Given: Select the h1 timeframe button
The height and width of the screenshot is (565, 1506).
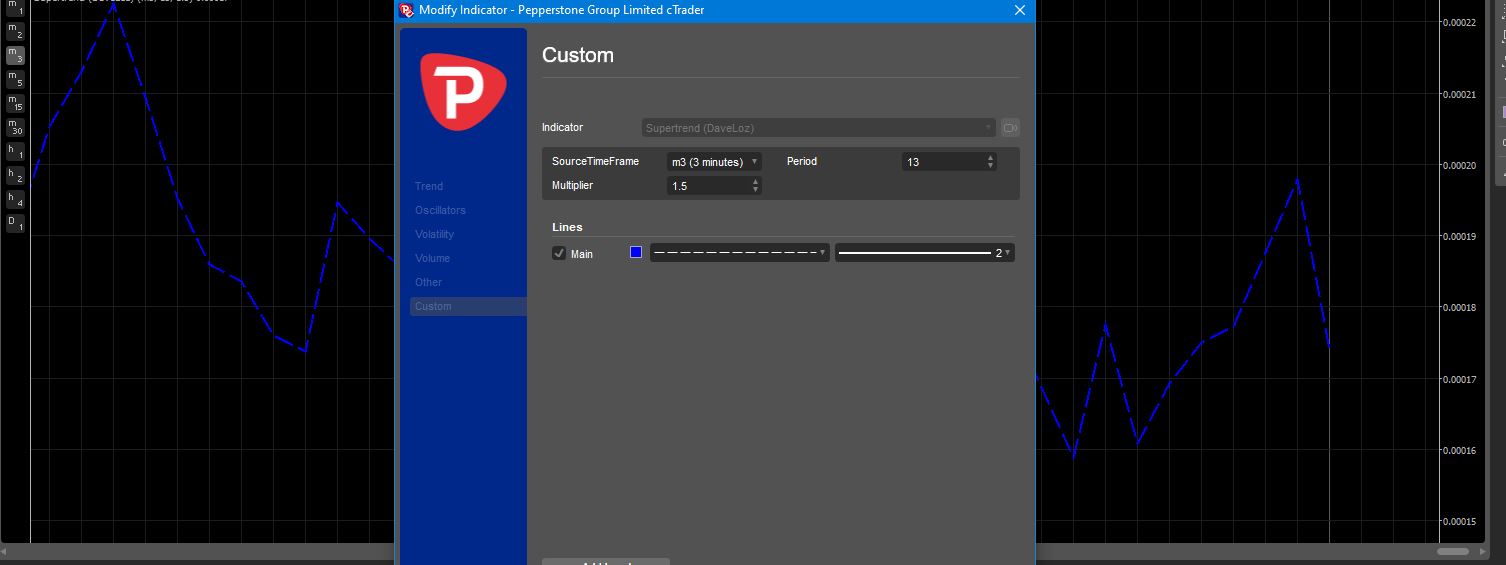Looking at the screenshot, I should click(15, 151).
